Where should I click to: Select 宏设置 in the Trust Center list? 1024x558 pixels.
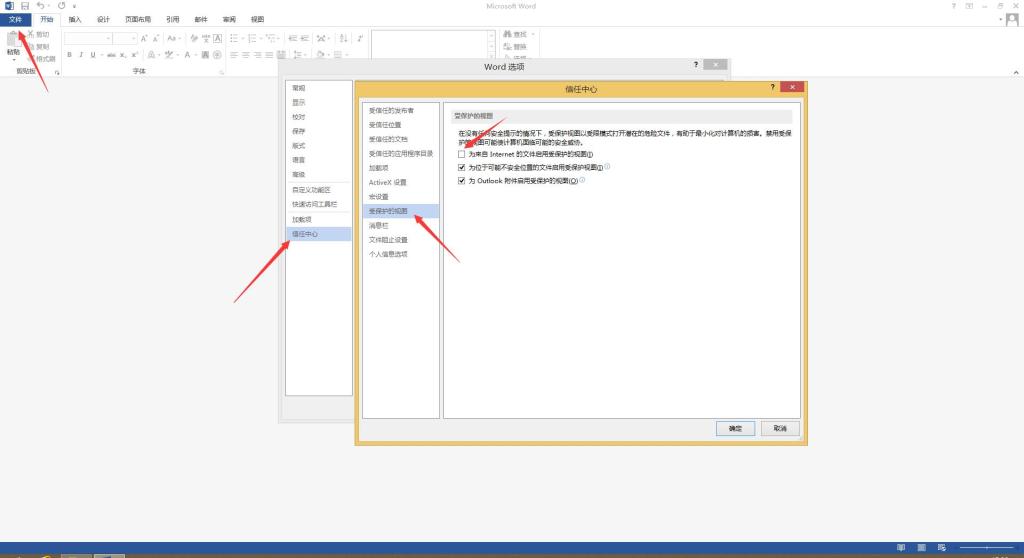point(379,197)
